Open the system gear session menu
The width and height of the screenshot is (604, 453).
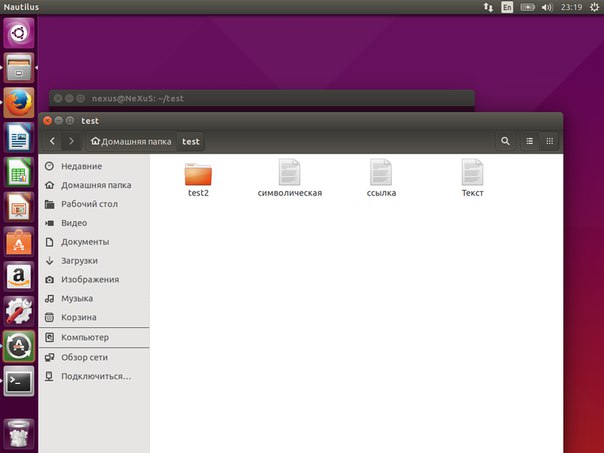(x=594, y=7)
